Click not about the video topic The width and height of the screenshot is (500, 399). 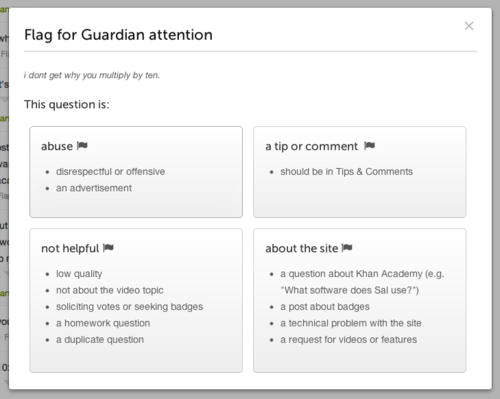pyautogui.click(x=110, y=290)
